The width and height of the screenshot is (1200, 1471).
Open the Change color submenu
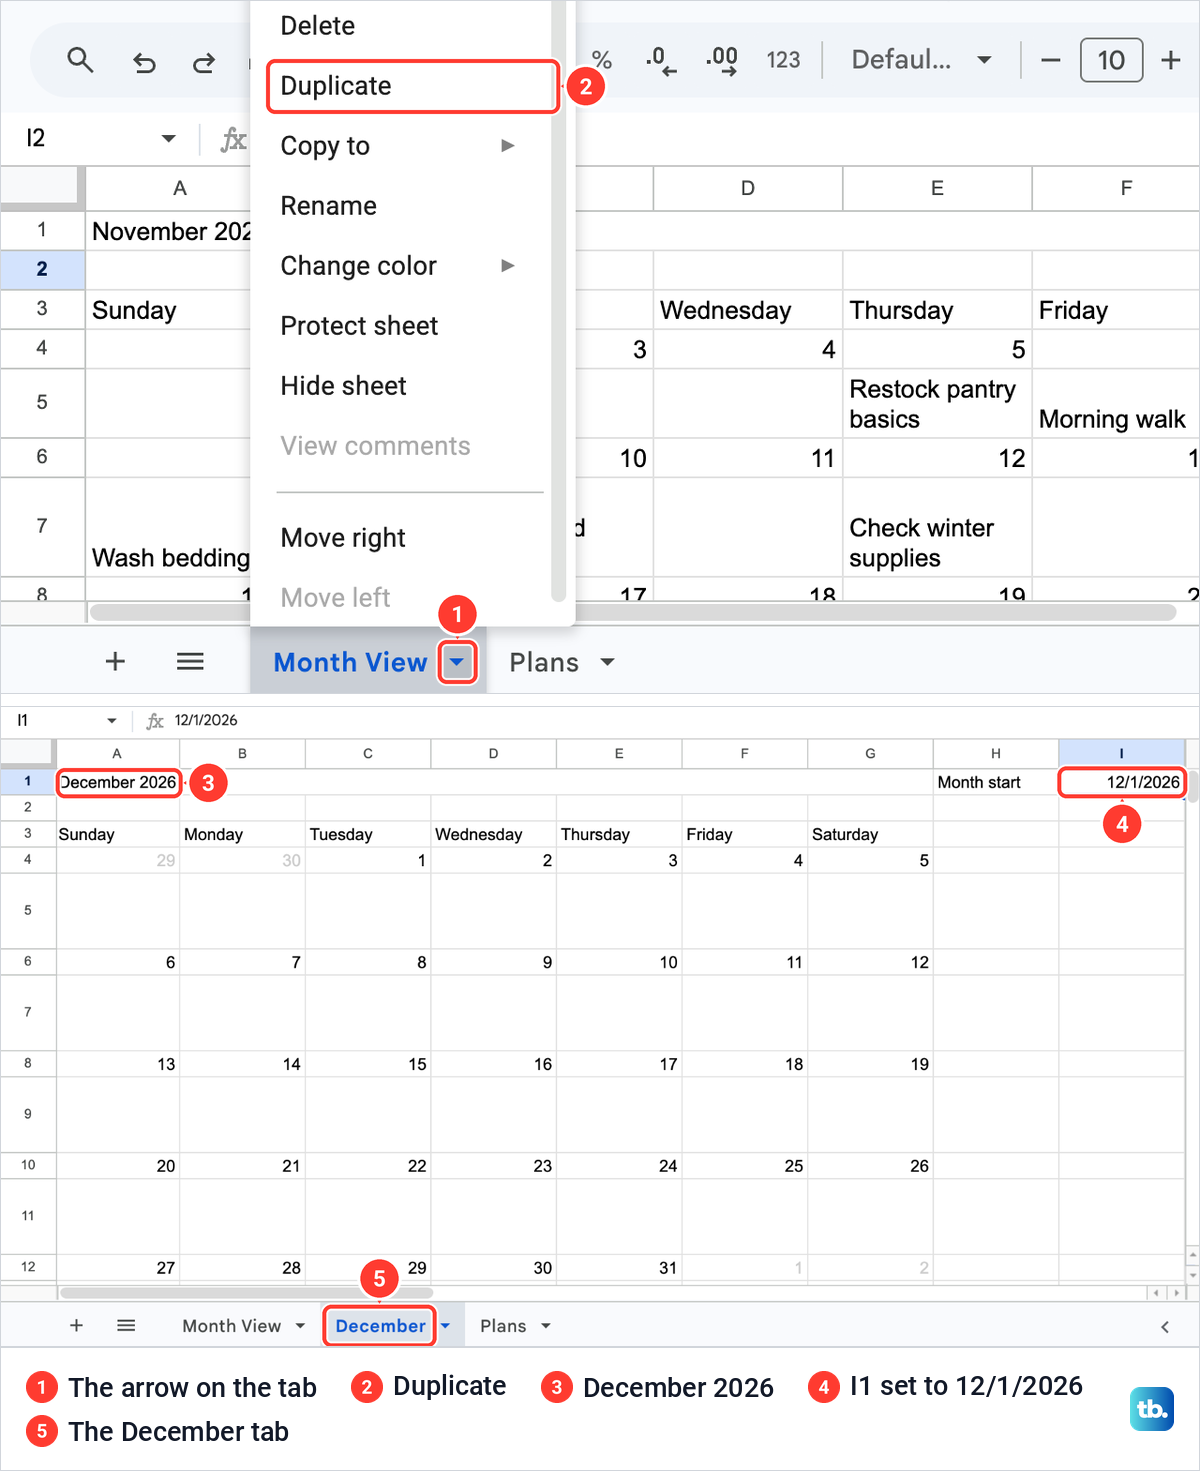[x=398, y=266]
